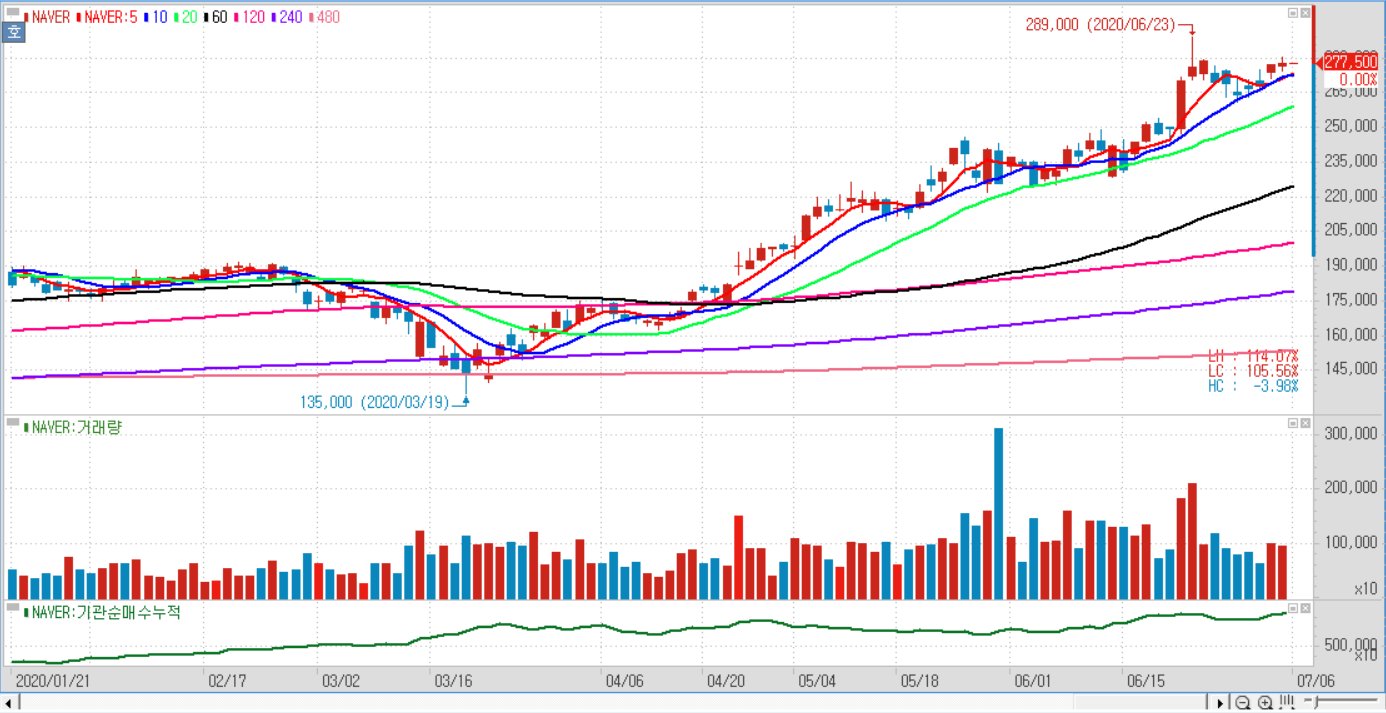The image size is (1386, 713).
Task: Select the 60-day moving average legend
Action: pyautogui.click(x=219, y=17)
